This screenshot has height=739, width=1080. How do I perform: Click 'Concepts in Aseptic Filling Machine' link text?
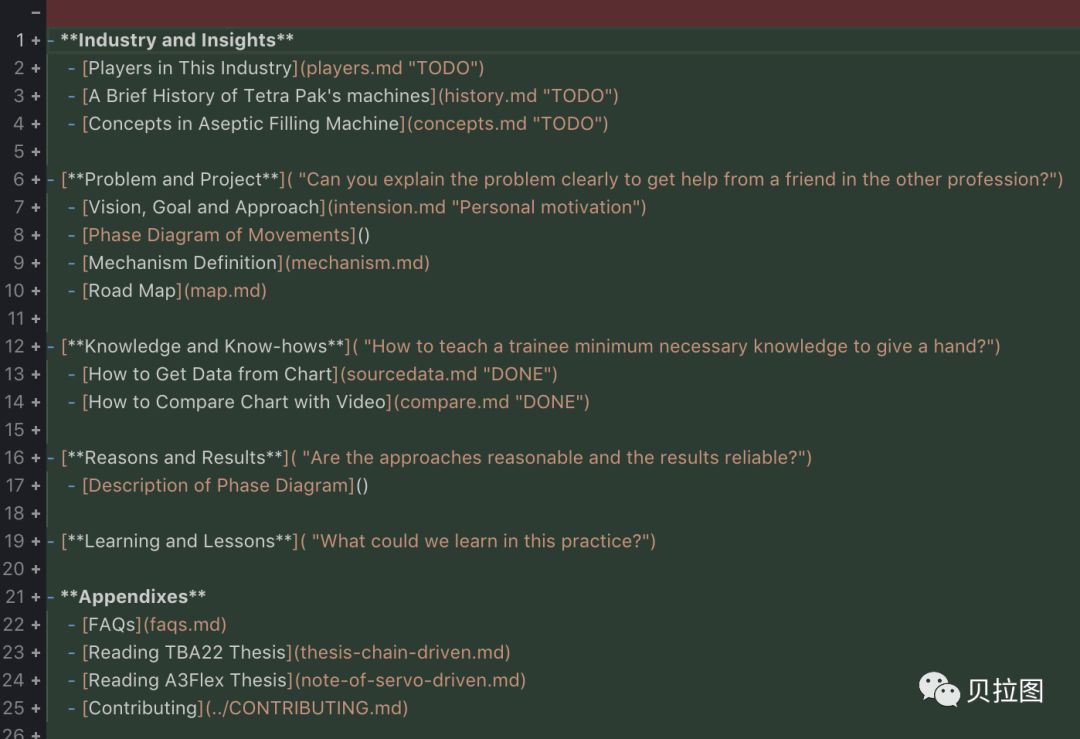point(244,124)
